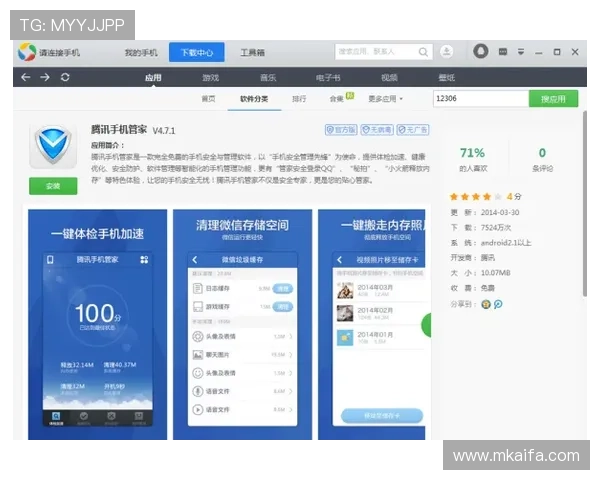
Task: Click the green next-screenshot arrow button
Action: pos(426,325)
